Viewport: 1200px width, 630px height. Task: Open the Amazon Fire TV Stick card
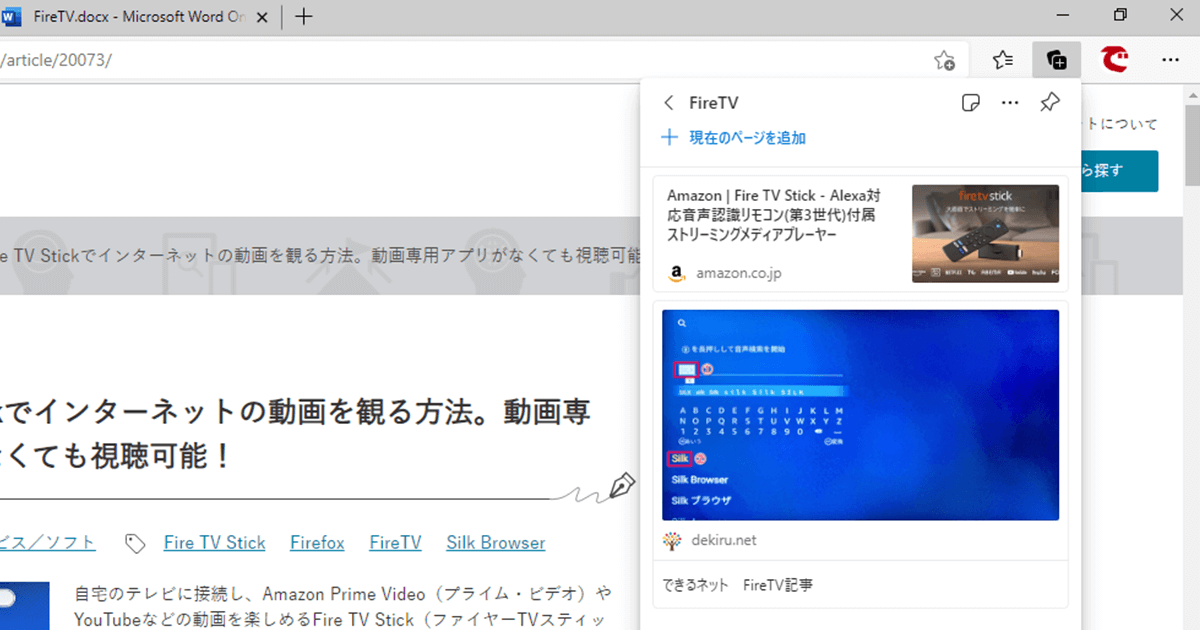(x=860, y=234)
